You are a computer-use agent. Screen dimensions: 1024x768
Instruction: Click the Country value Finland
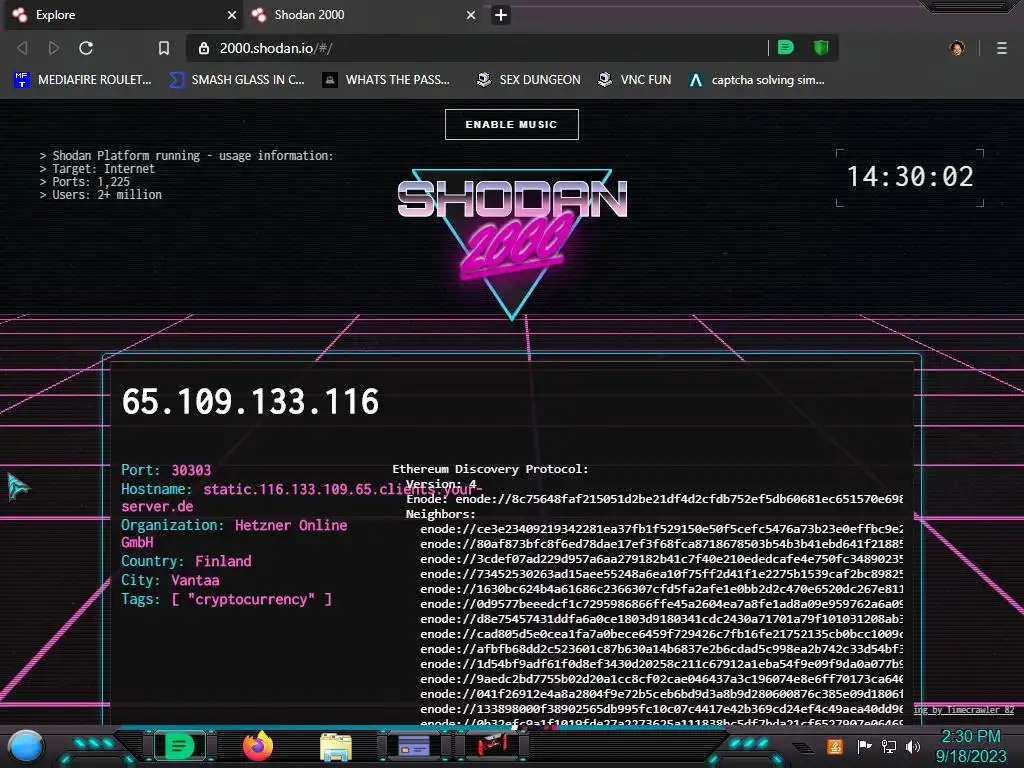(223, 561)
